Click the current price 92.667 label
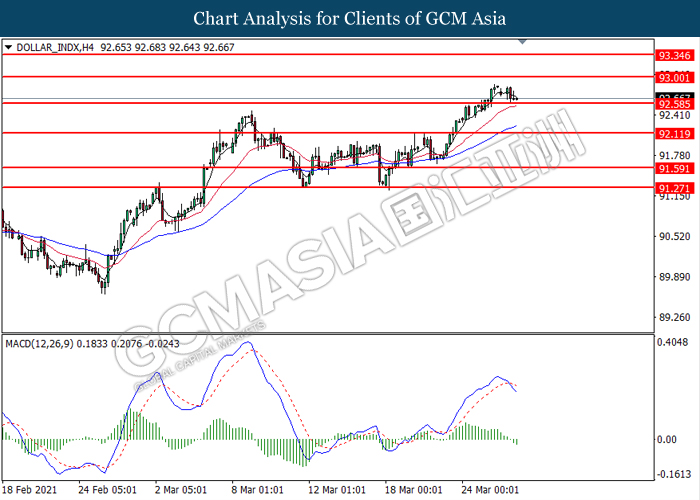The height and width of the screenshot is (500, 700). point(670,96)
